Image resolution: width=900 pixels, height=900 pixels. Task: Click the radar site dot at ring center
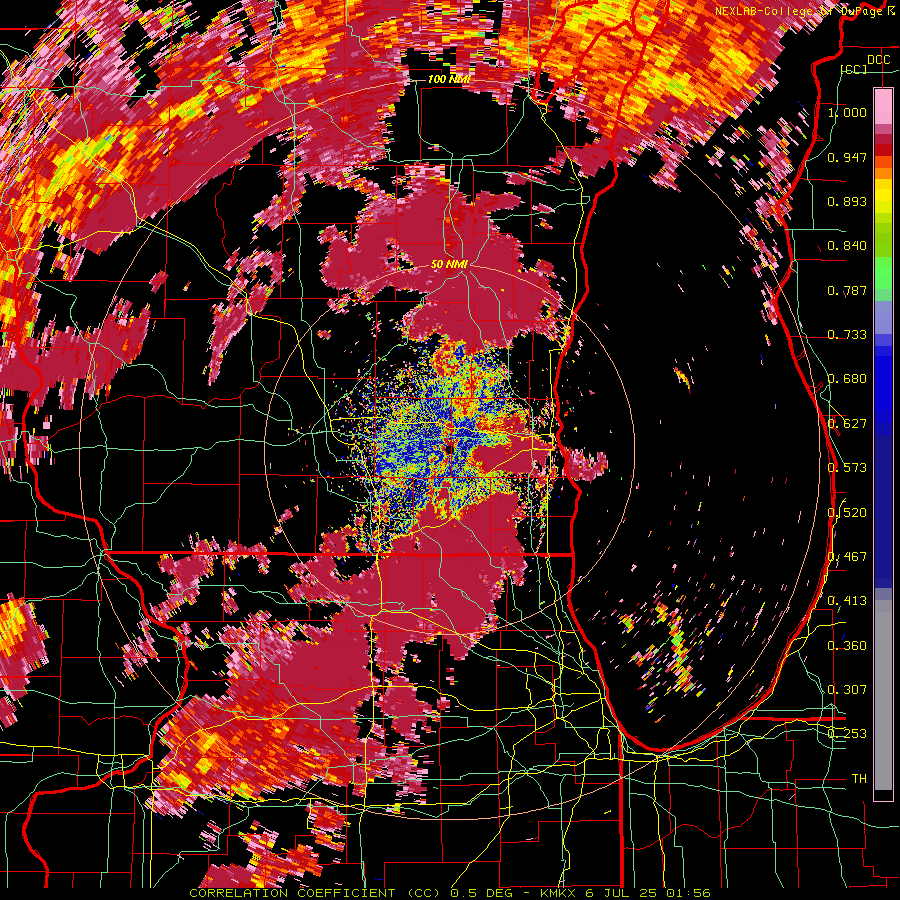click(449, 448)
